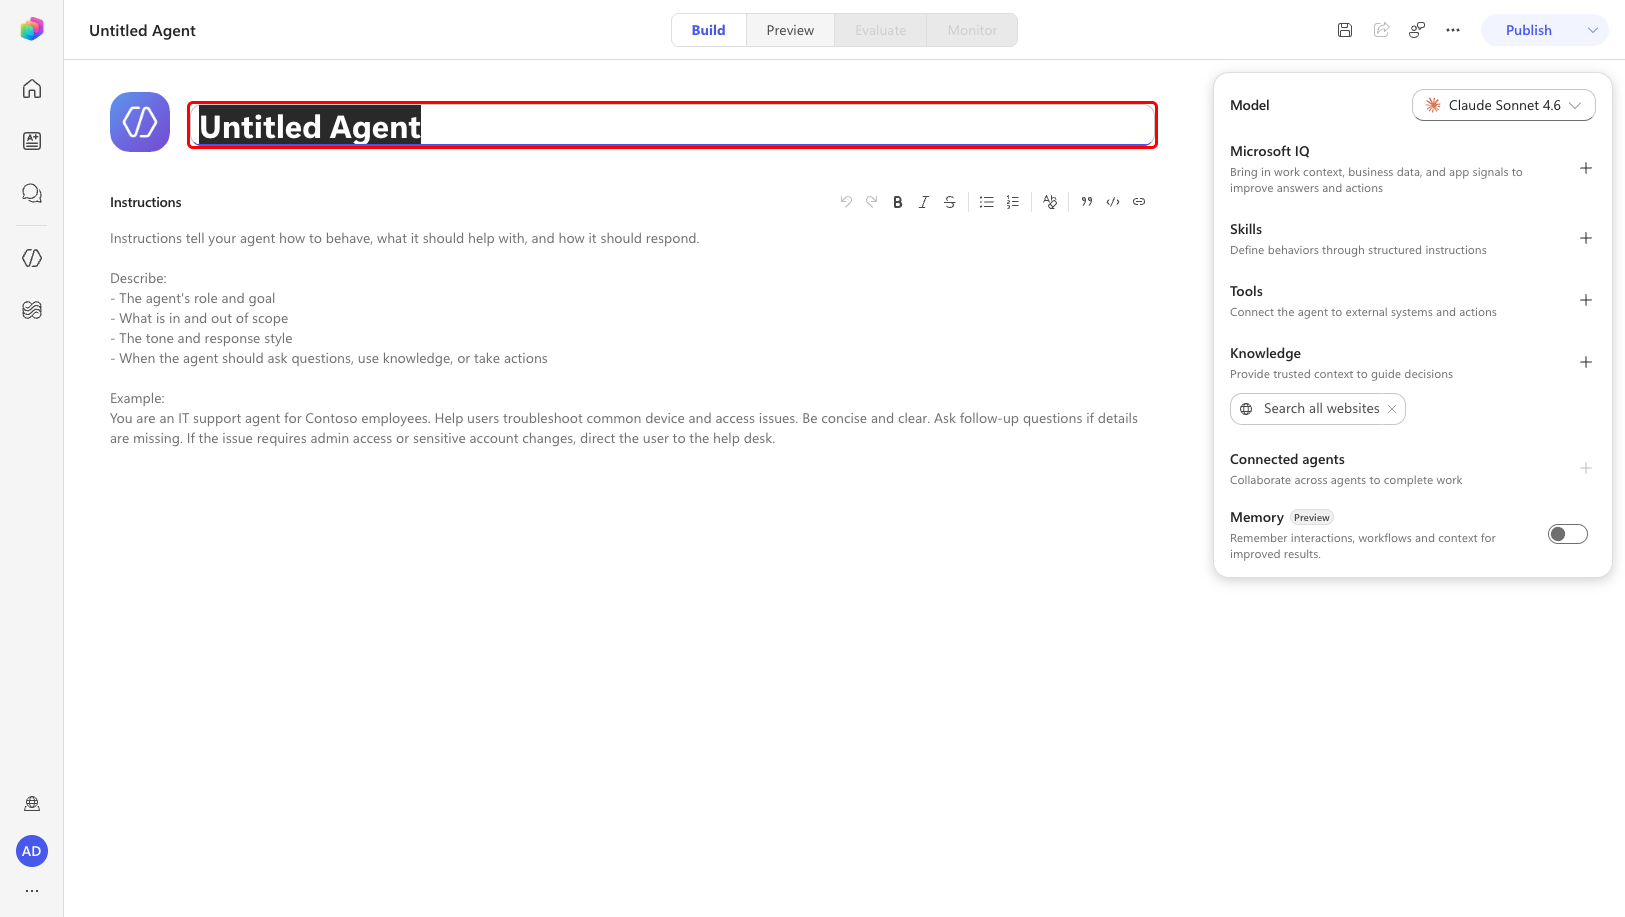Insert a block quote
1625x917 pixels.
coord(1087,202)
